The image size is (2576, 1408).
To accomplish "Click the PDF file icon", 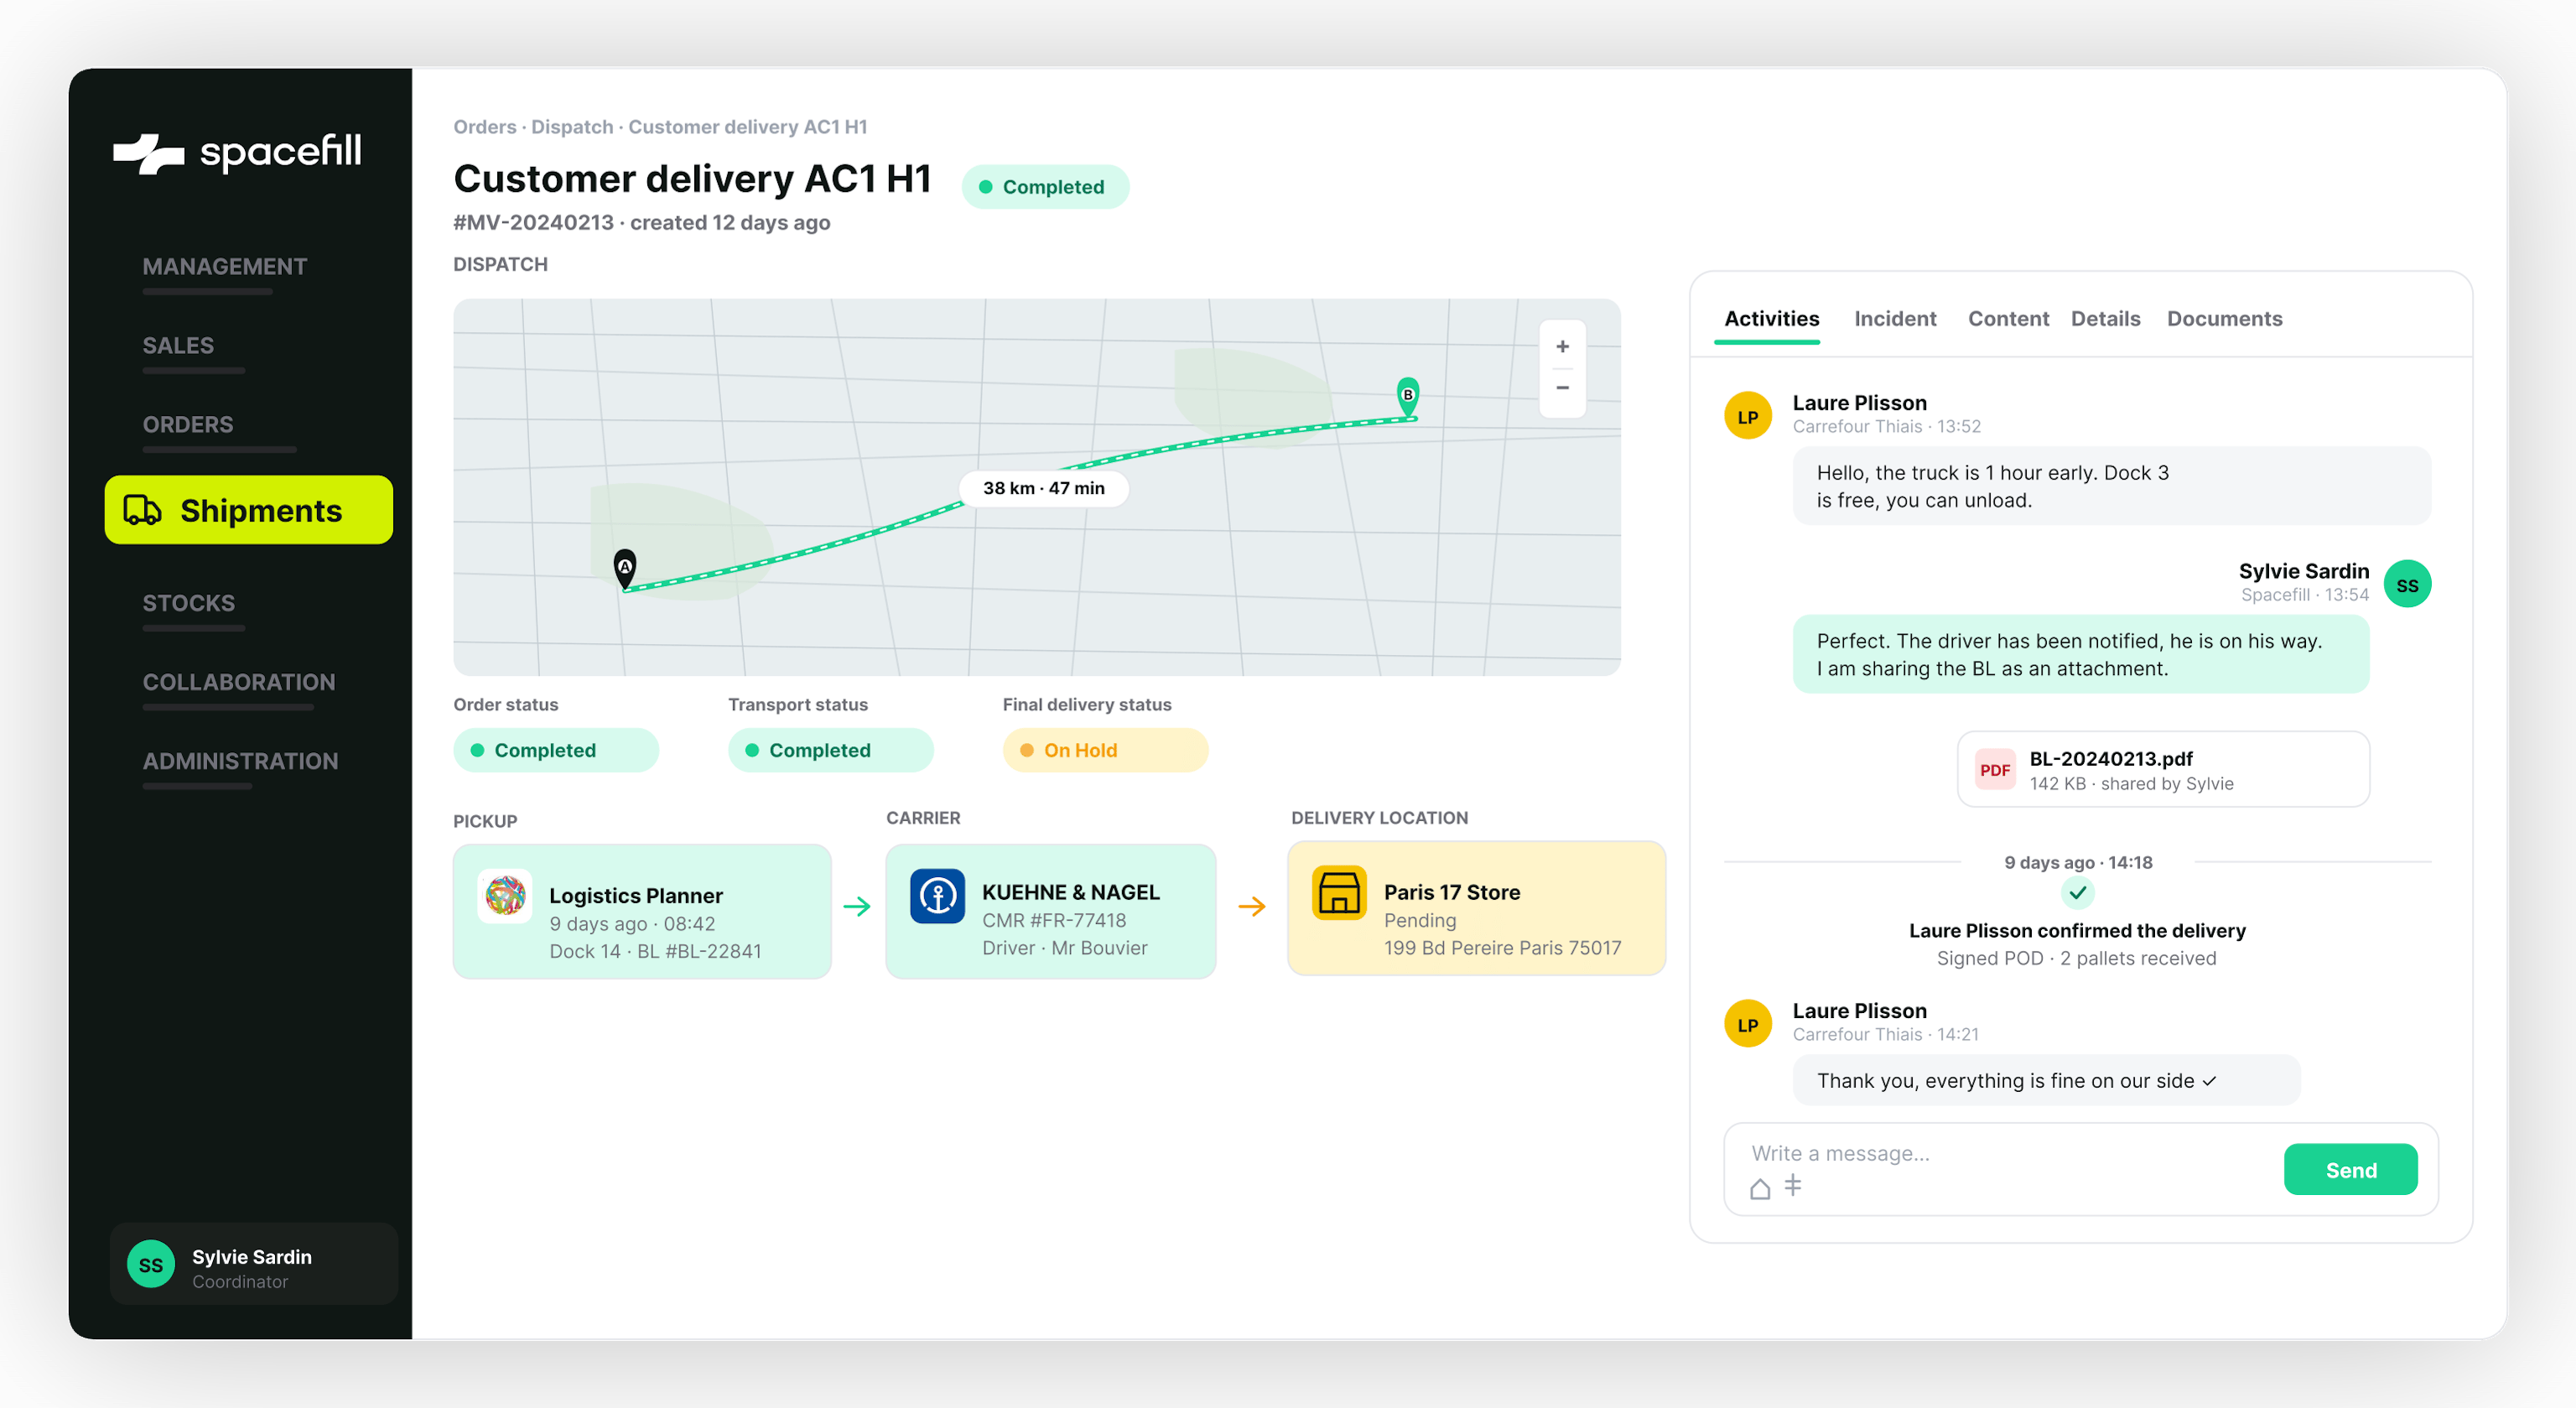I will click(x=1994, y=769).
